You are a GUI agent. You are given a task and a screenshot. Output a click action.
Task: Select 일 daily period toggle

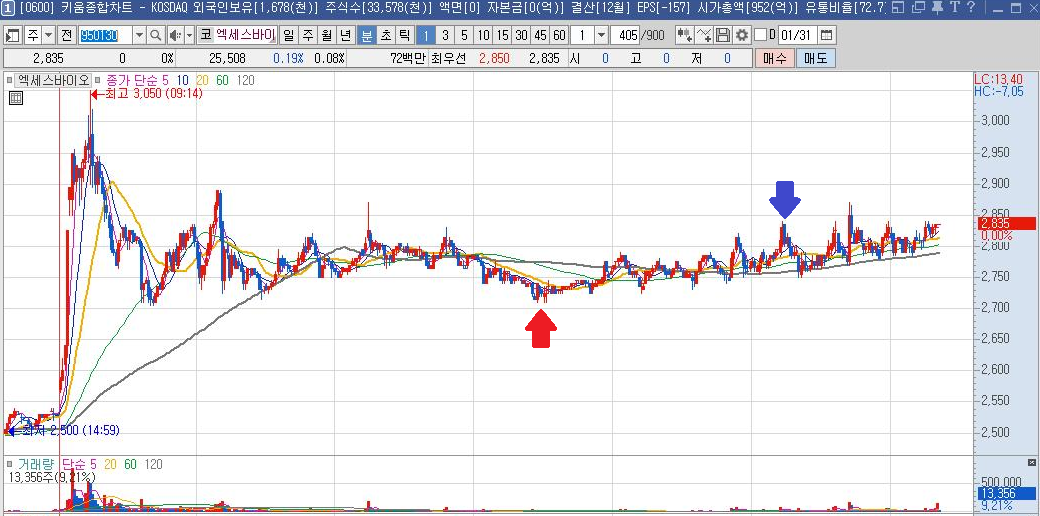(289, 35)
